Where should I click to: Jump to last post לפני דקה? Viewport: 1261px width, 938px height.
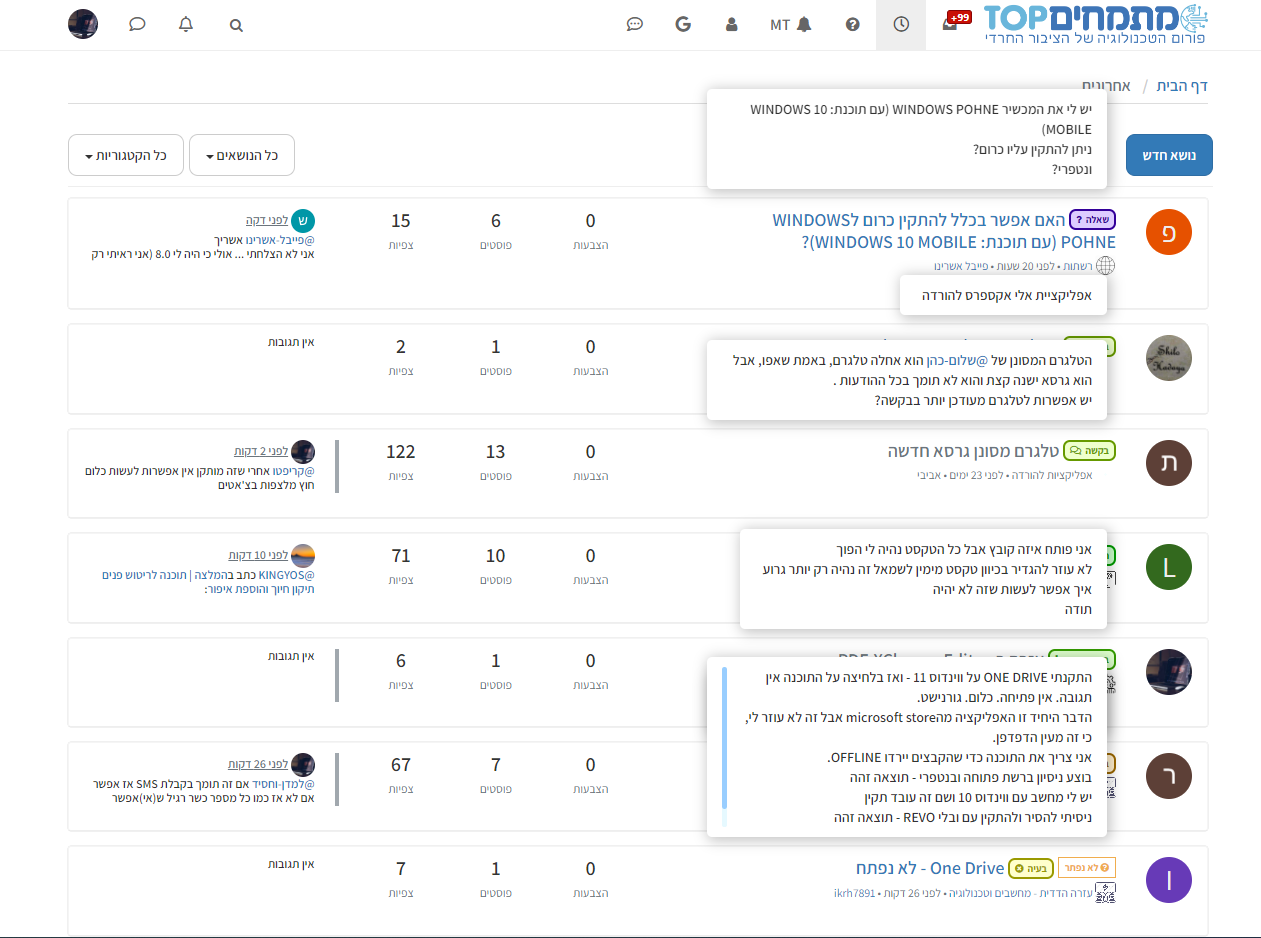click(x=266, y=220)
